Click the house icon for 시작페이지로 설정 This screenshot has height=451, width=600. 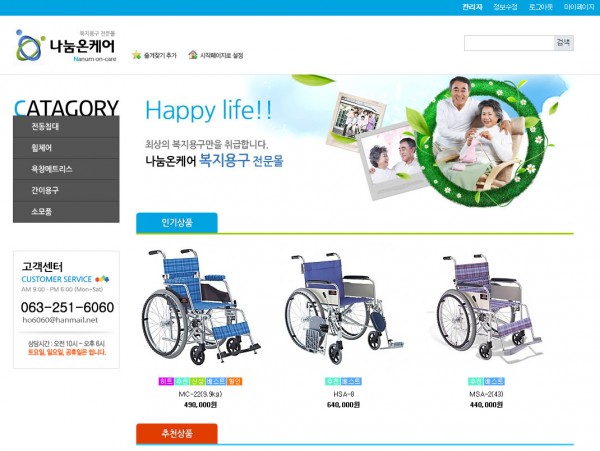click(193, 55)
